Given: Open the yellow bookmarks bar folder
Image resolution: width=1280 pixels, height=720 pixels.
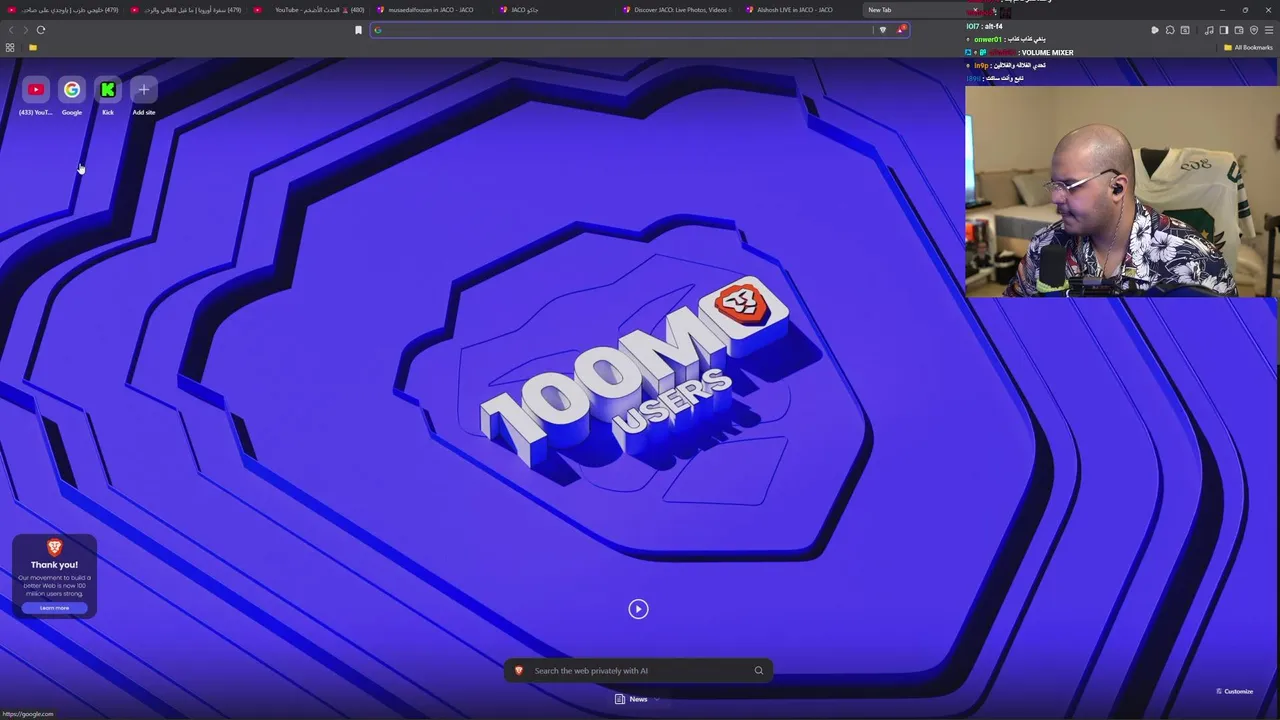Looking at the screenshot, I should (x=33, y=47).
